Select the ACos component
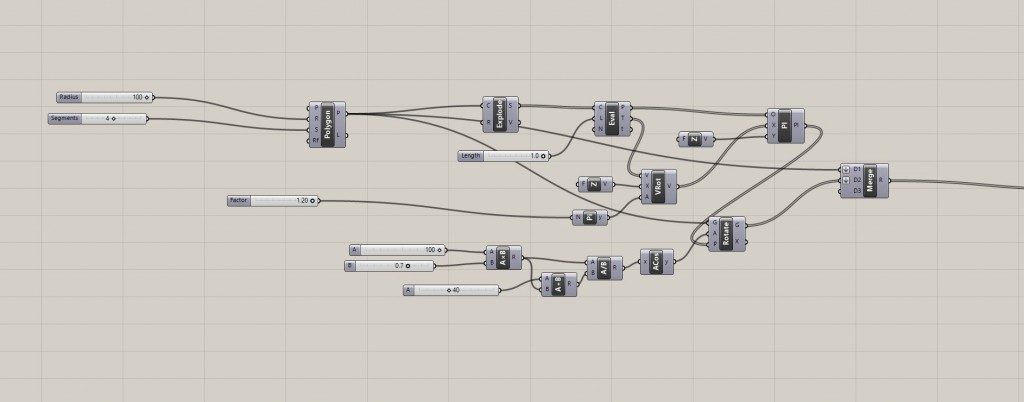The width and height of the screenshot is (1024, 402). point(655,262)
